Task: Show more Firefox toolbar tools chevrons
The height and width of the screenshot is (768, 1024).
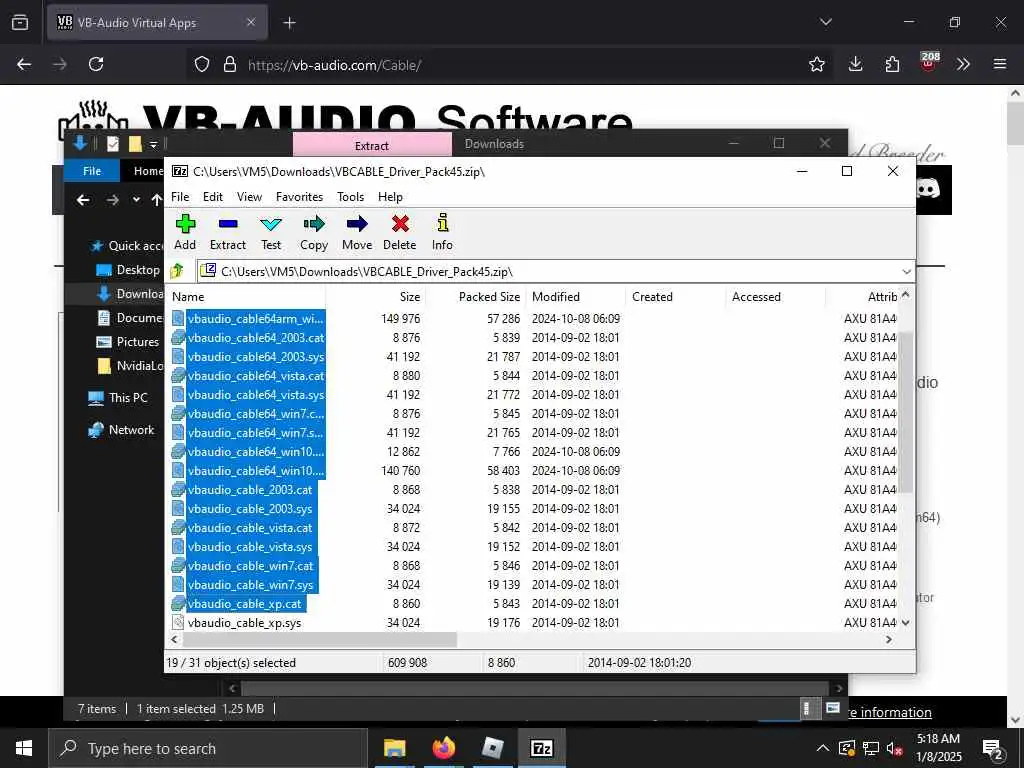Action: (x=963, y=64)
